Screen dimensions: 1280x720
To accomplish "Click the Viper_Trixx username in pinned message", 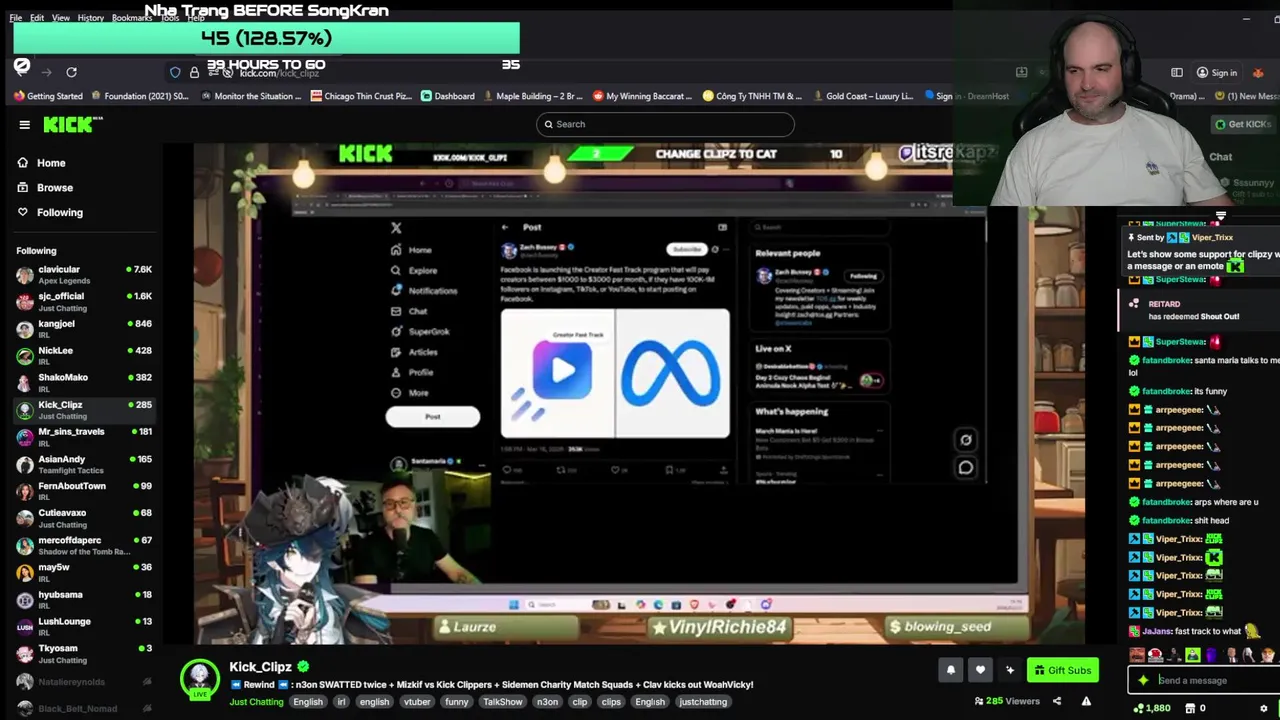I will tap(1212, 238).
